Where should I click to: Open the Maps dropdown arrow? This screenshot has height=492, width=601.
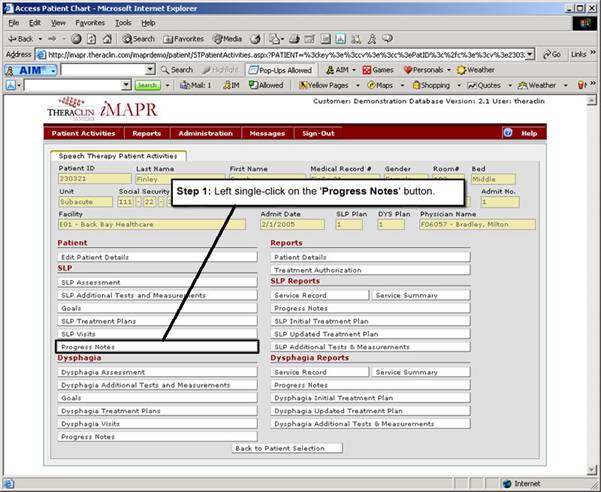[402, 85]
